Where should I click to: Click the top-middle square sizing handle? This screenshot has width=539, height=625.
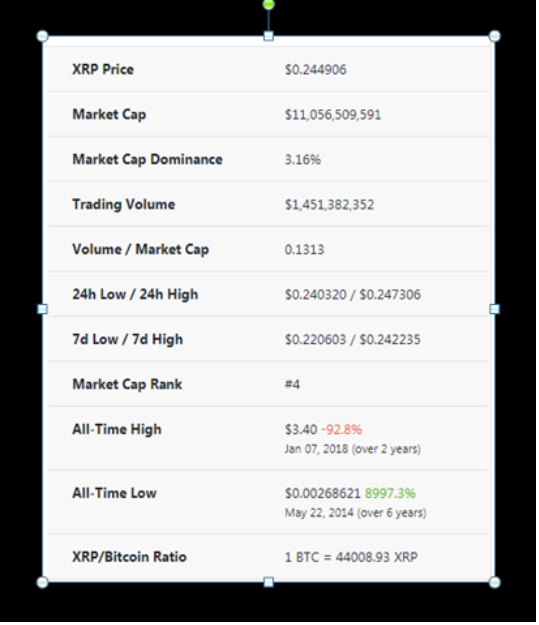point(269,36)
